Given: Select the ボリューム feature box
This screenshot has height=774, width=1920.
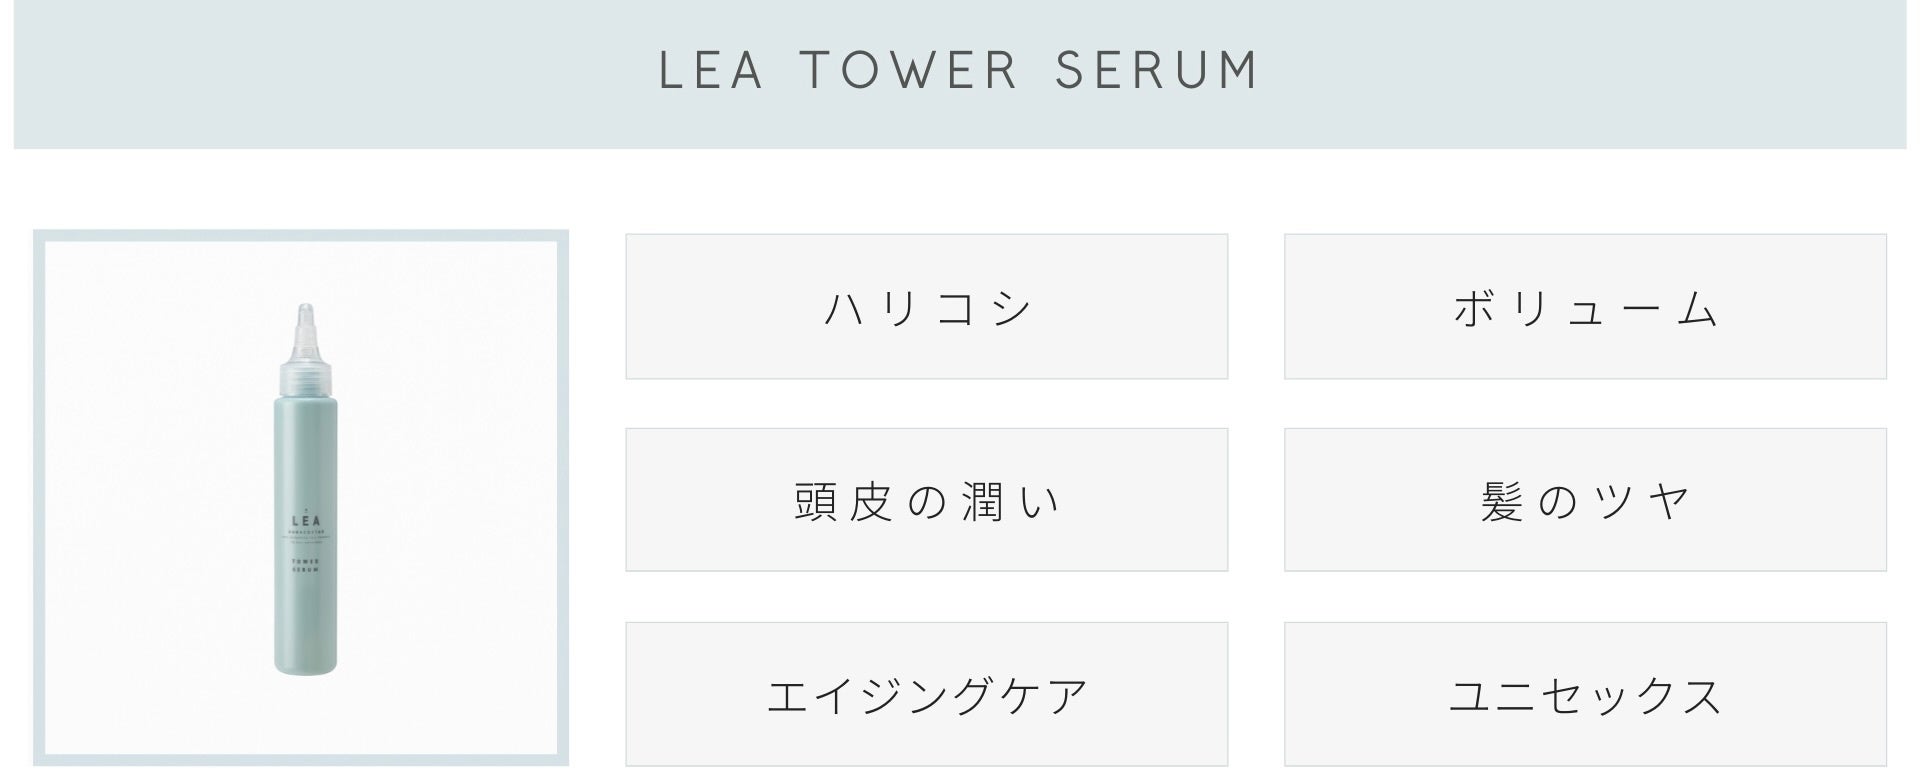Looking at the screenshot, I should coord(1585,307).
